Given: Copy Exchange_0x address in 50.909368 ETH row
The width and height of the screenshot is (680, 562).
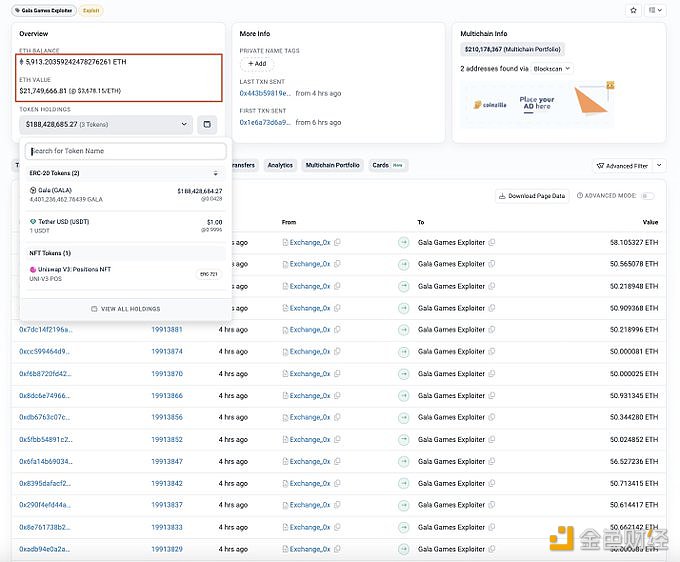Looking at the screenshot, I should [x=337, y=308].
